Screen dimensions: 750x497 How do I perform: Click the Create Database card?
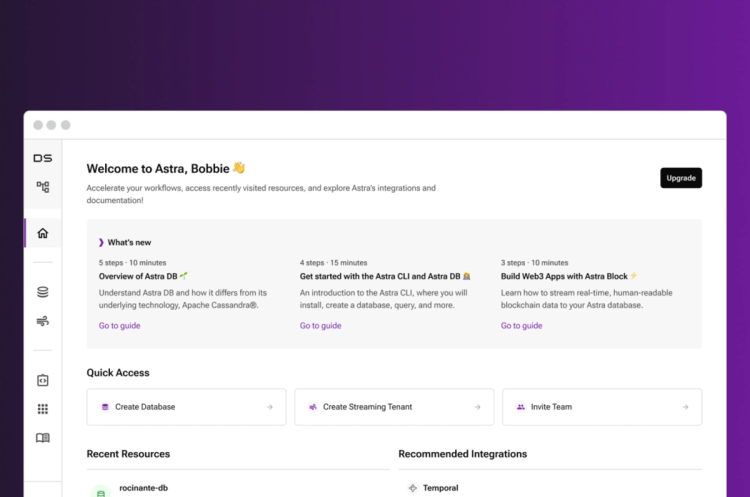tap(187, 407)
